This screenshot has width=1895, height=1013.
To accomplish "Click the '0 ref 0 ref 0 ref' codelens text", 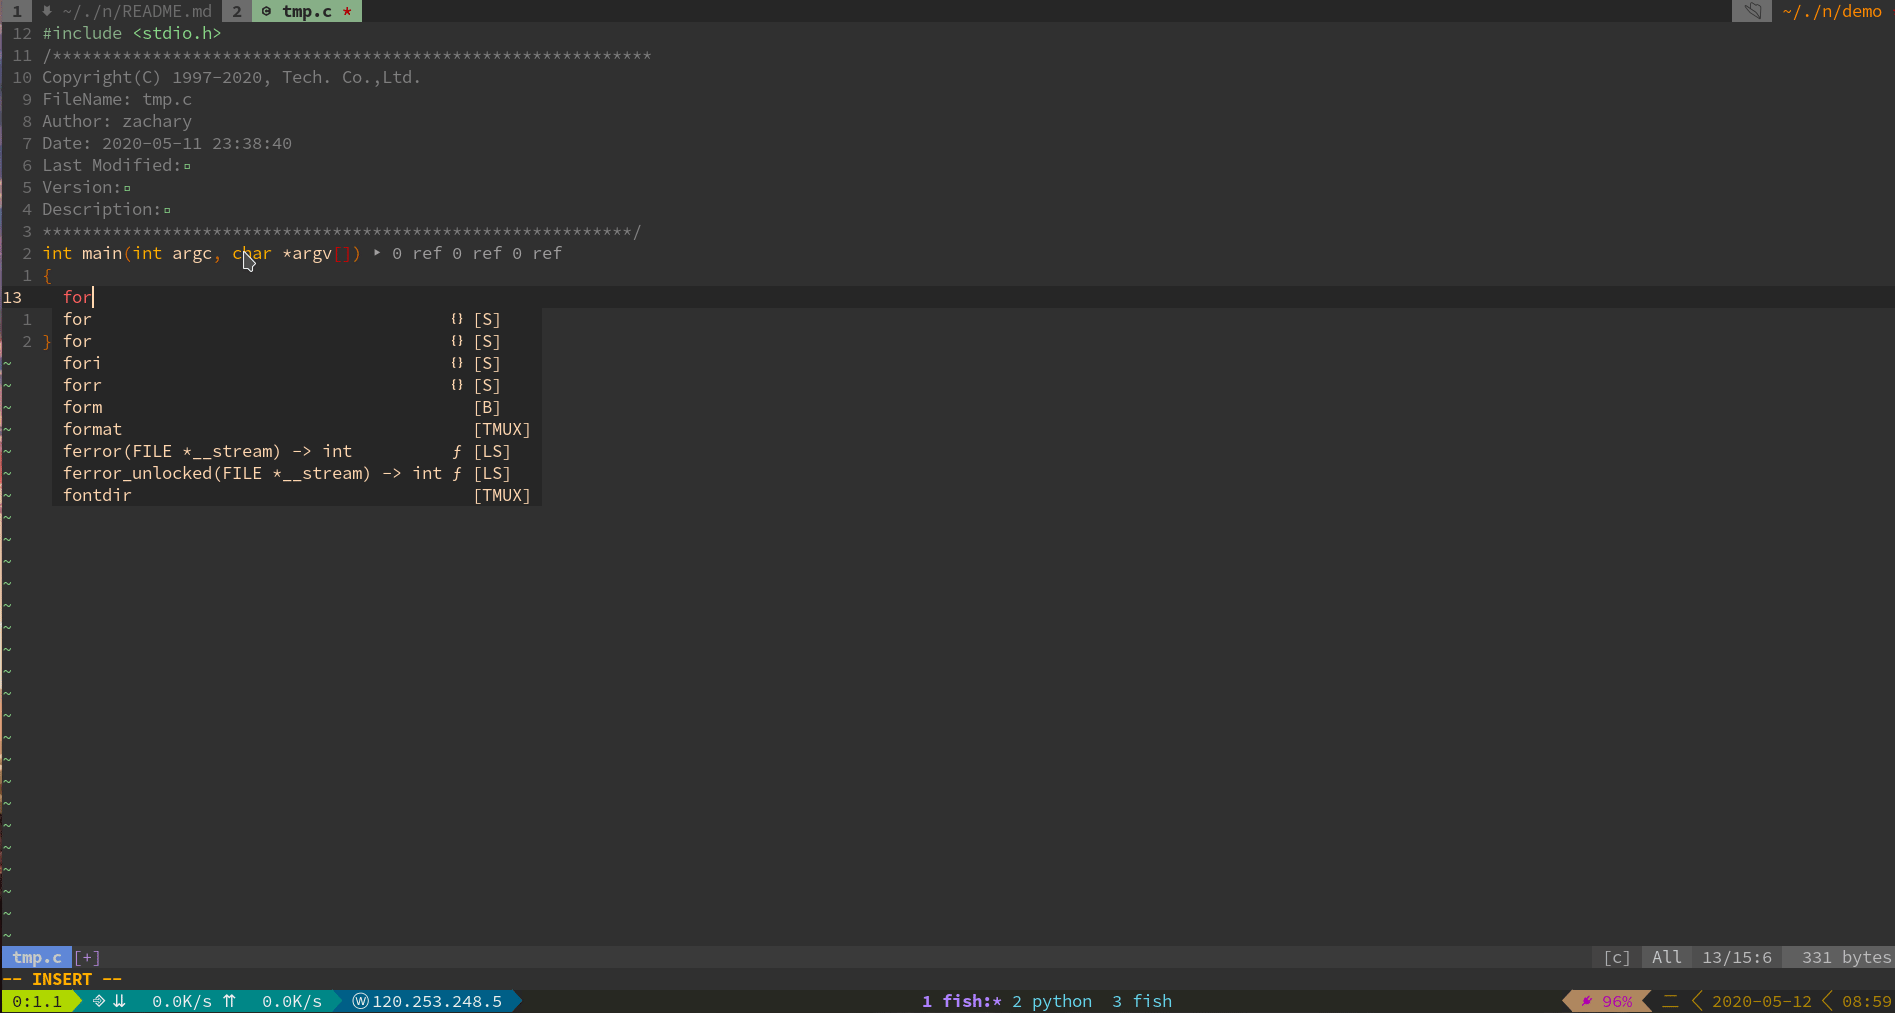I will 477,253.
